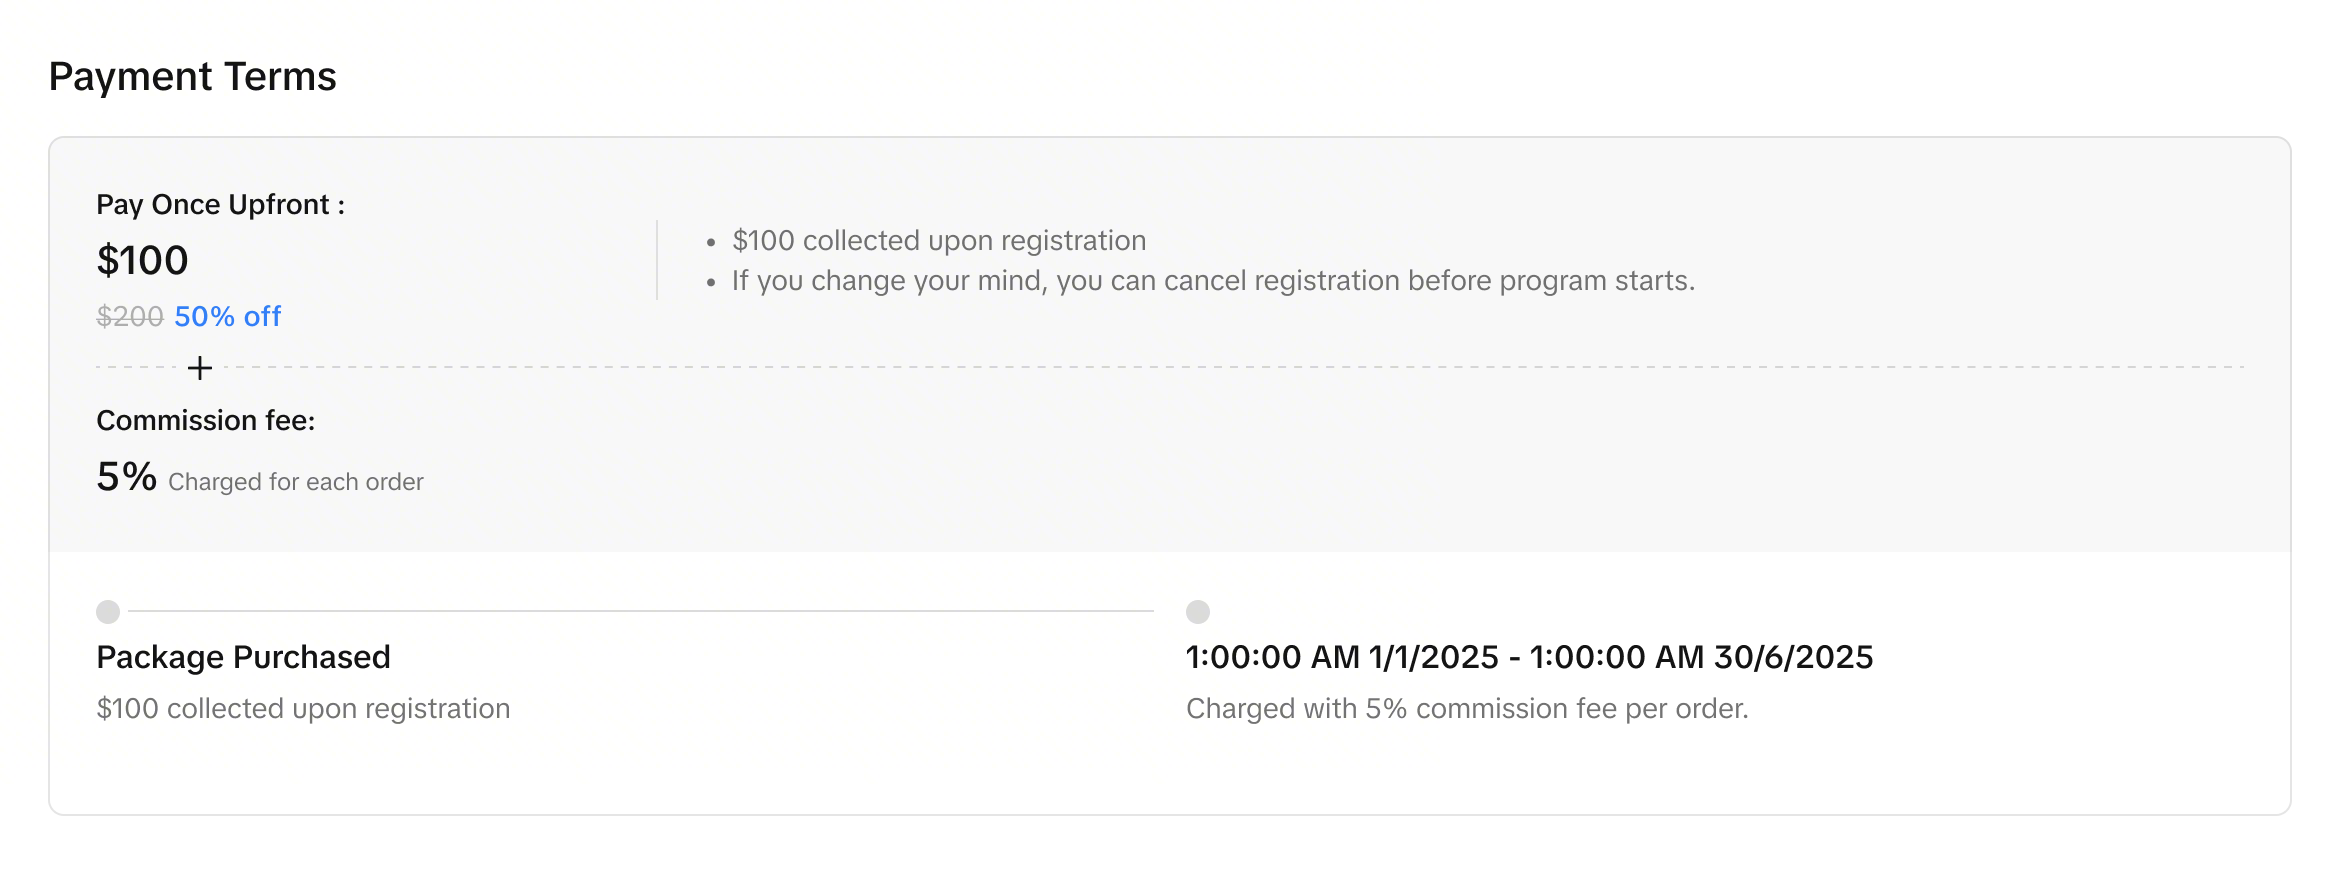Click the timeline line between the two dots
This screenshot has width=2340, height=880.
(640, 611)
